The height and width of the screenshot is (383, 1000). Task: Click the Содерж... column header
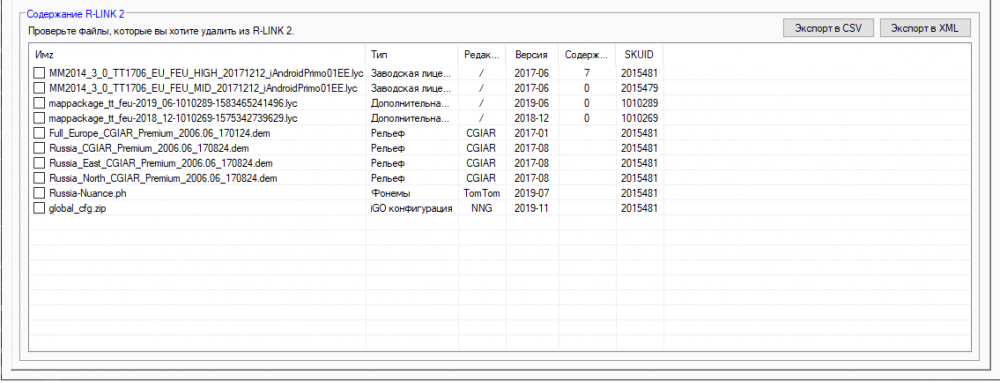click(x=587, y=54)
